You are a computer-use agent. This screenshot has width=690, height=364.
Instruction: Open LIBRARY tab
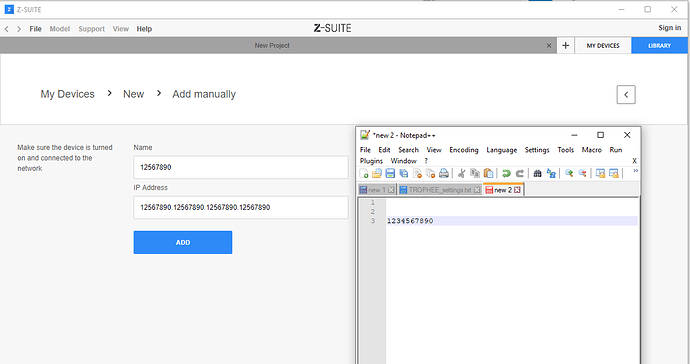pyautogui.click(x=659, y=45)
